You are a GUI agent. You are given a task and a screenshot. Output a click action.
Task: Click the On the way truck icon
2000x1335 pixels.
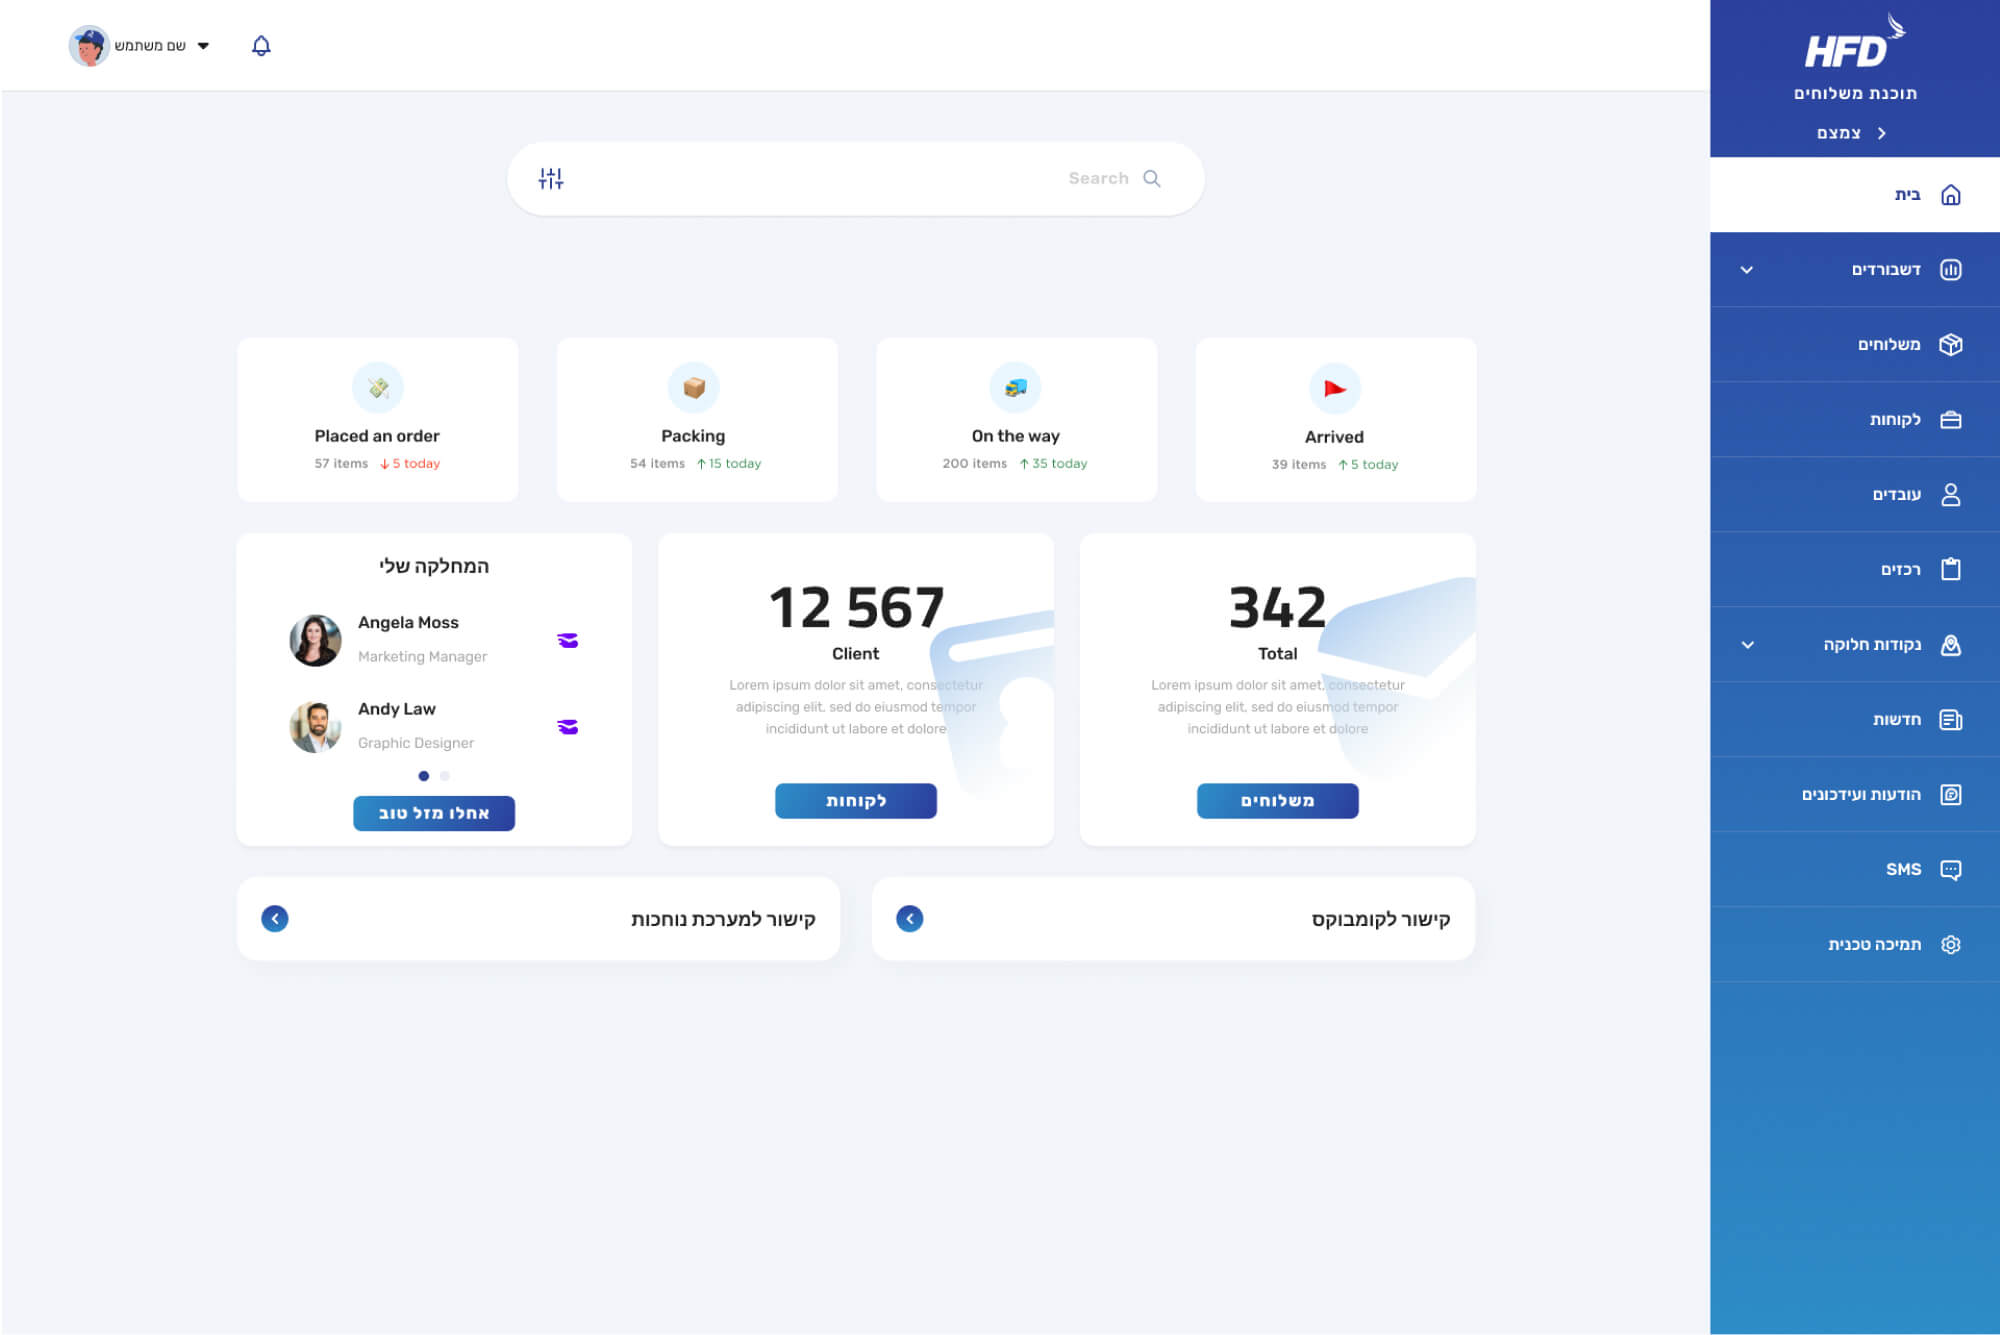(x=1015, y=388)
